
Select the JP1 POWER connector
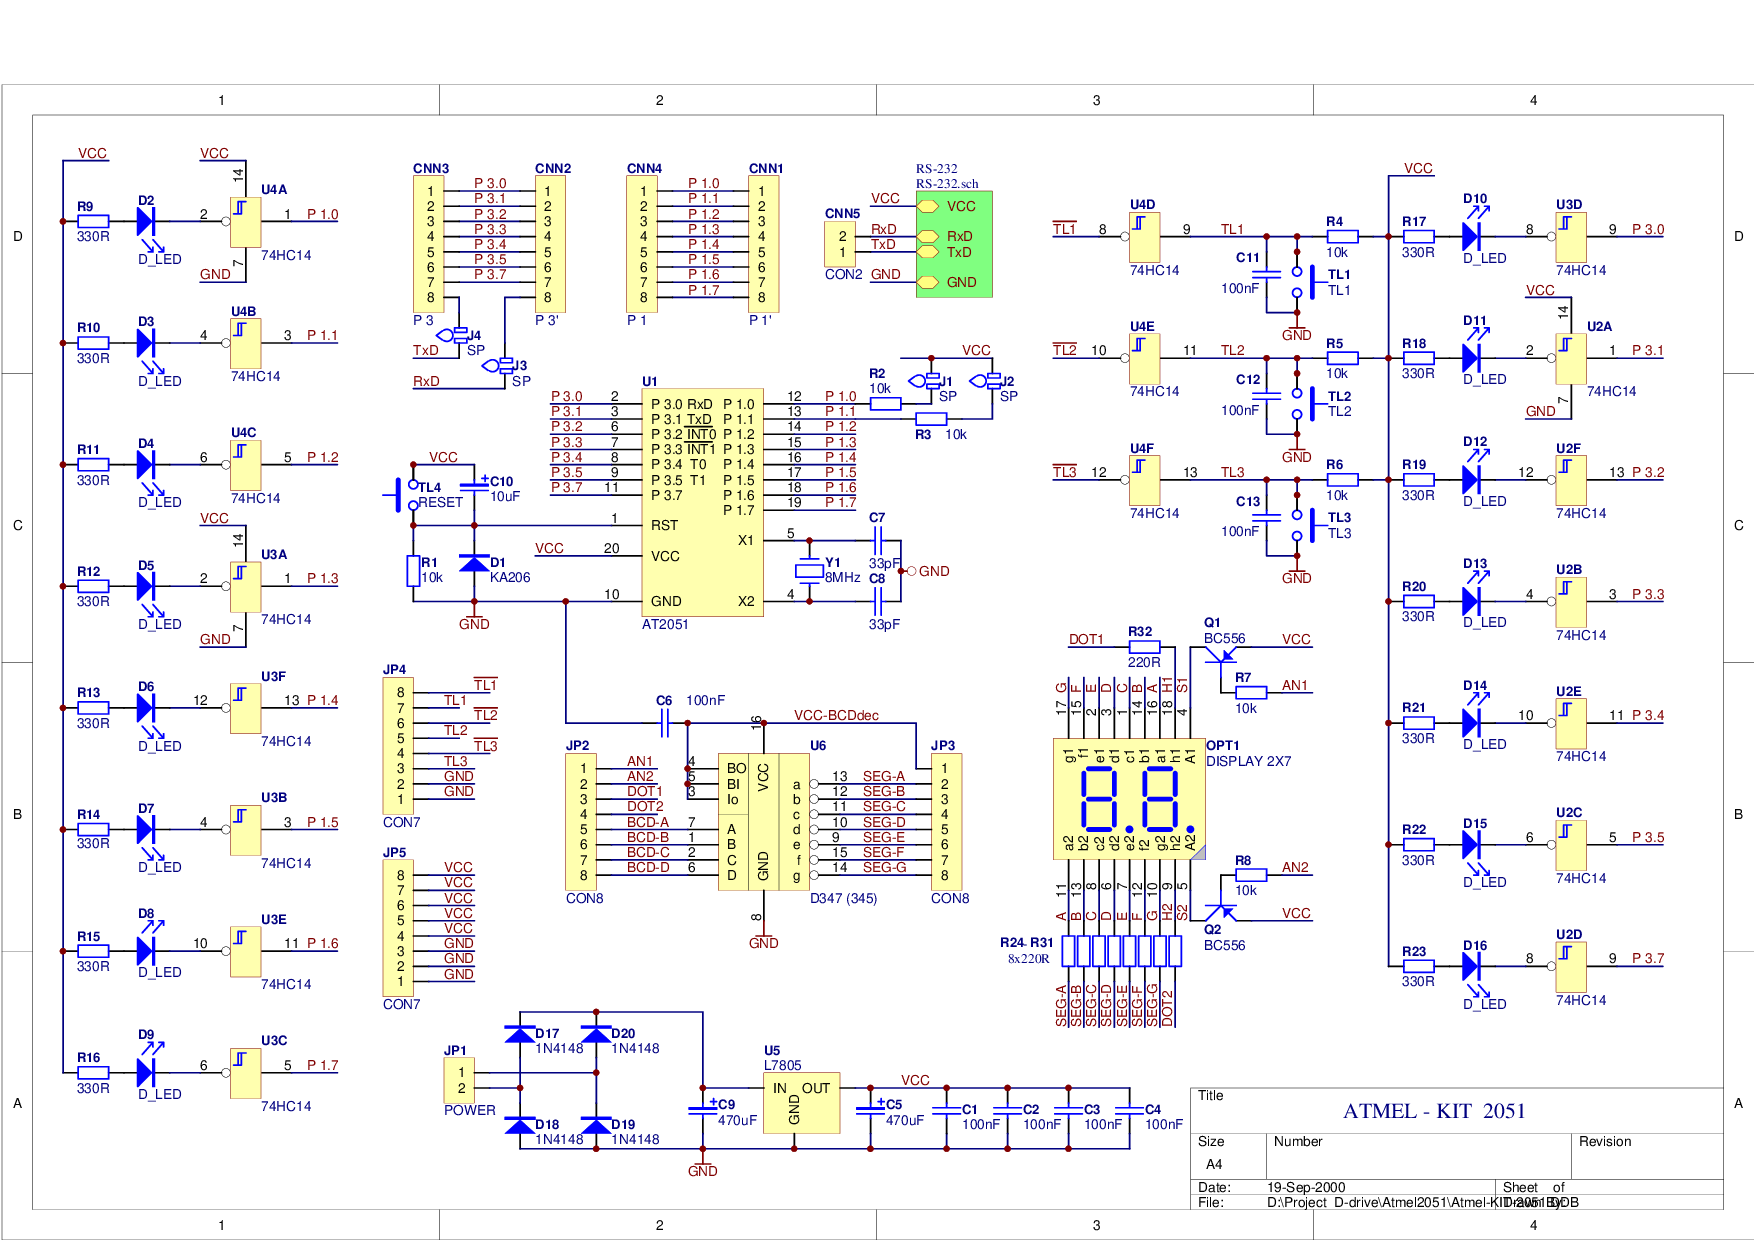point(460,1080)
